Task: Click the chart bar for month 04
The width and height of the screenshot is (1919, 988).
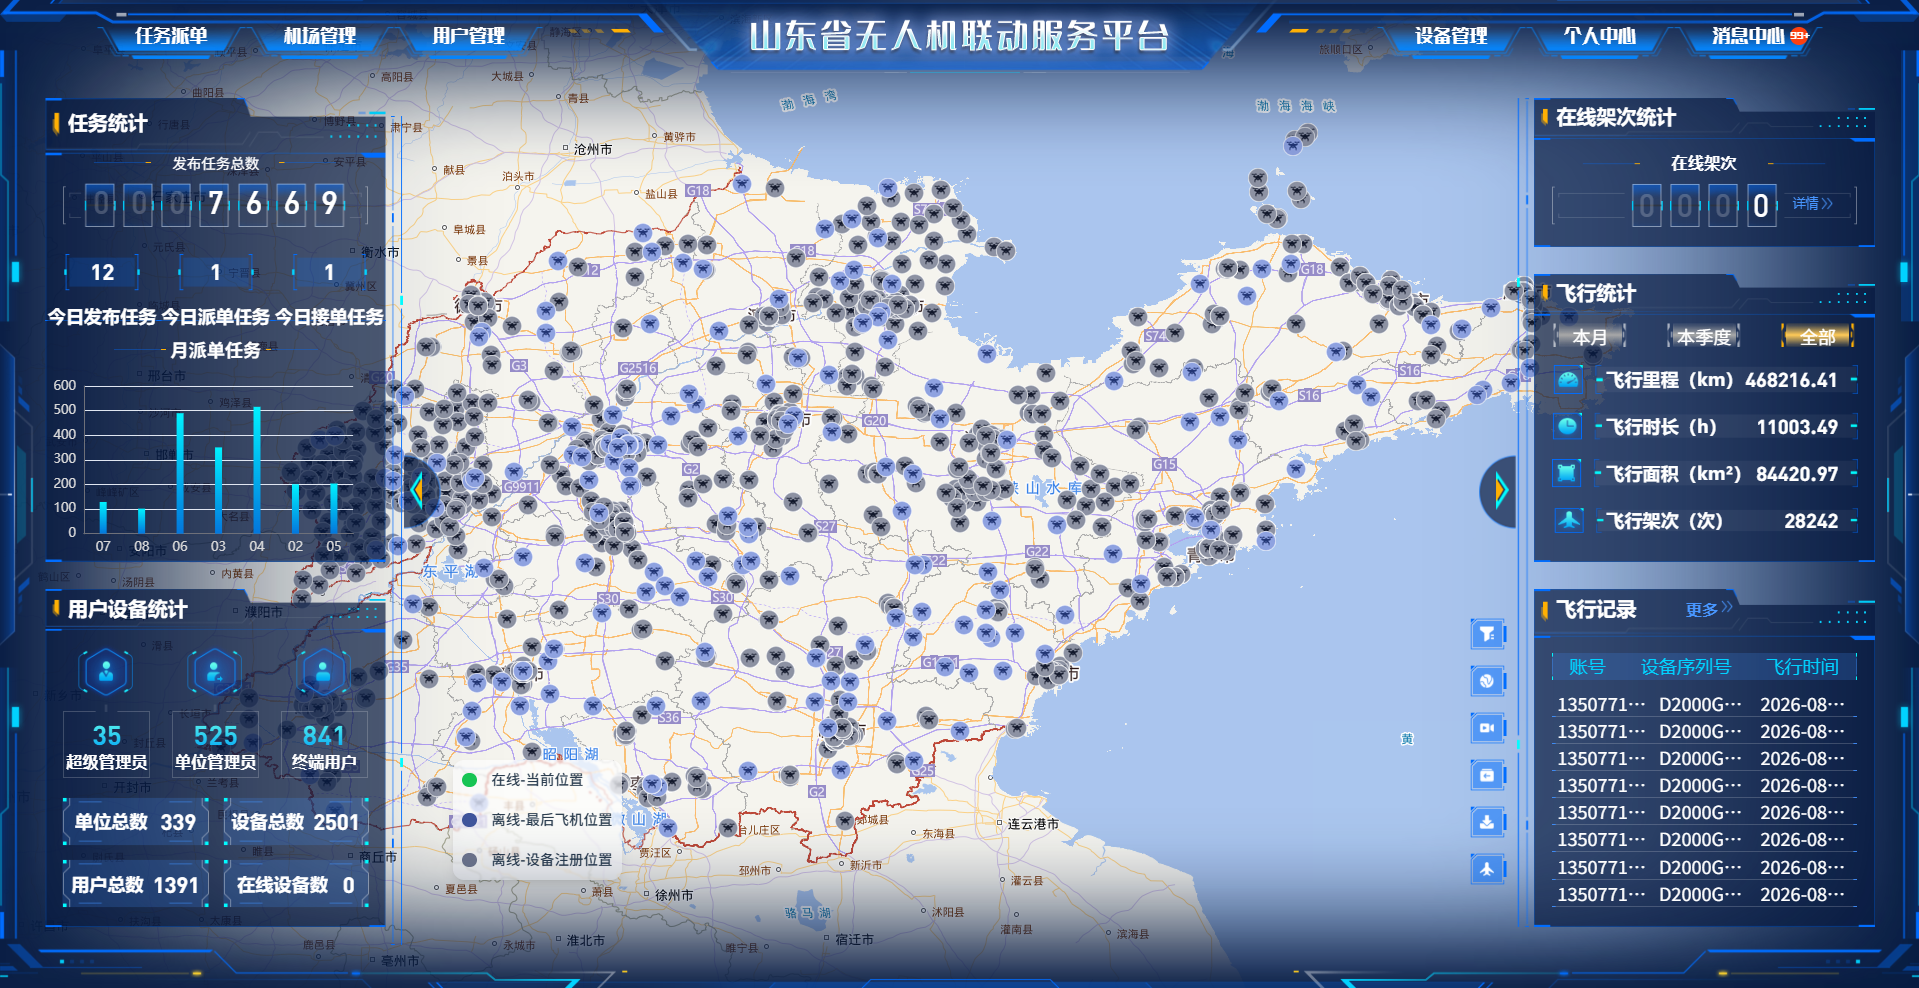Action: (x=257, y=469)
